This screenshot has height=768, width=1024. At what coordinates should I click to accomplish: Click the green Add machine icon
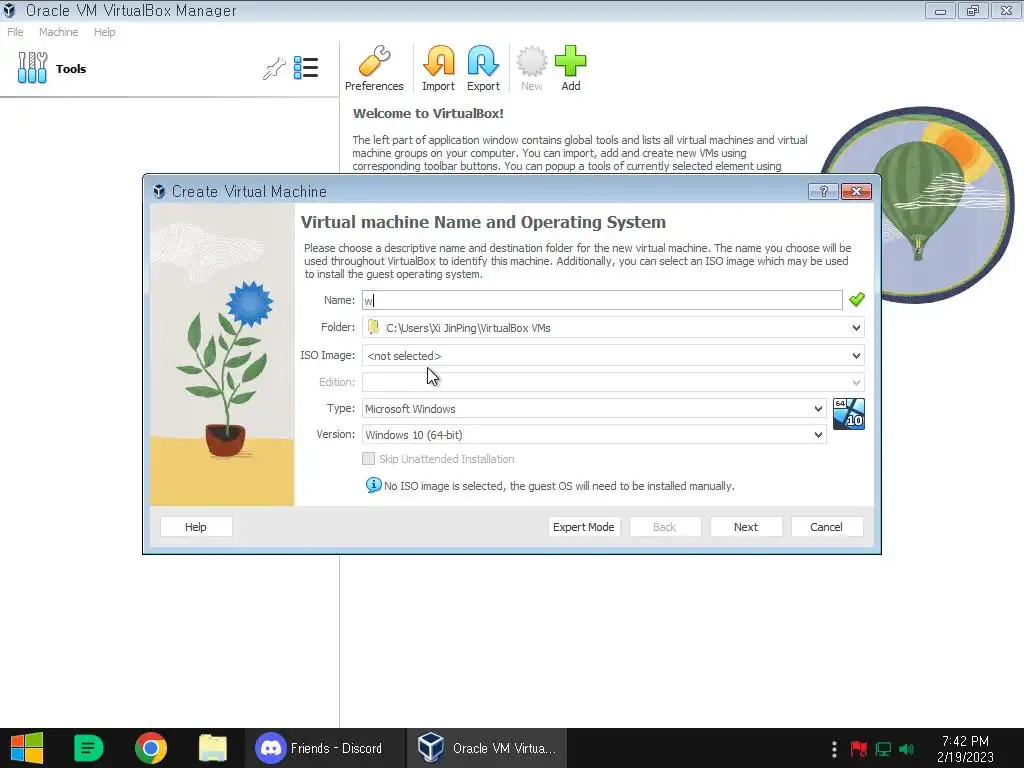pos(571,68)
